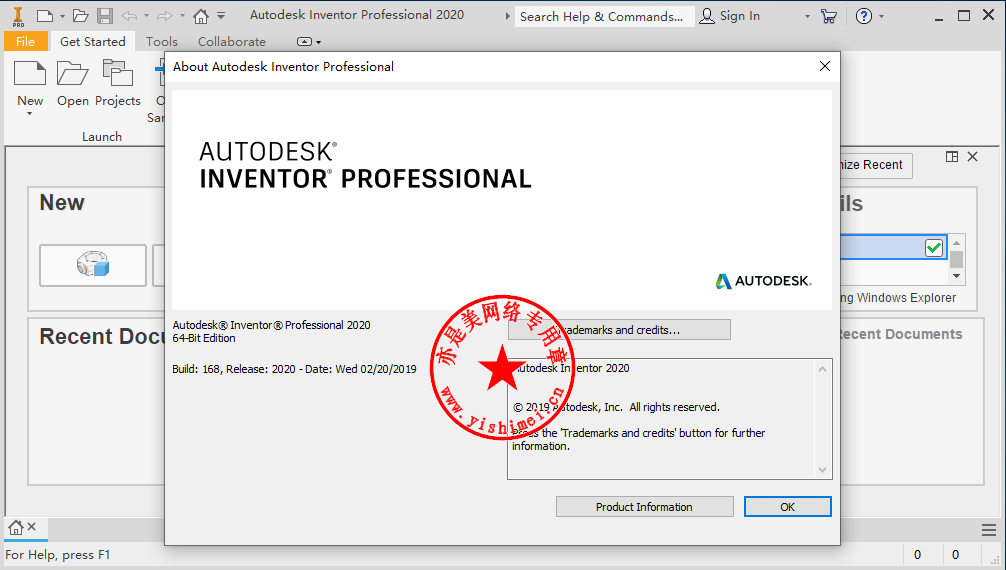Click the Open ribbon button
The image size is (1006, 570).
coord(72,83)
